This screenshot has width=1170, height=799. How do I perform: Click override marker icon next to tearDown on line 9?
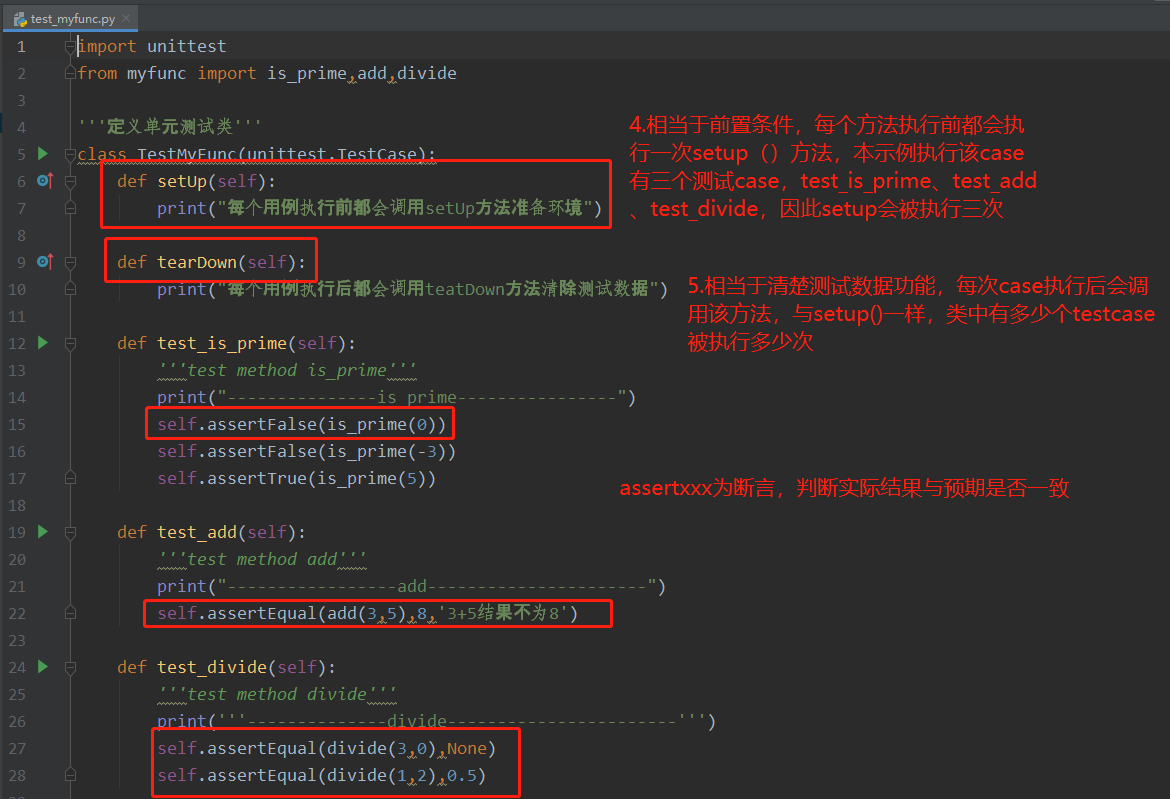coord(45,262)
